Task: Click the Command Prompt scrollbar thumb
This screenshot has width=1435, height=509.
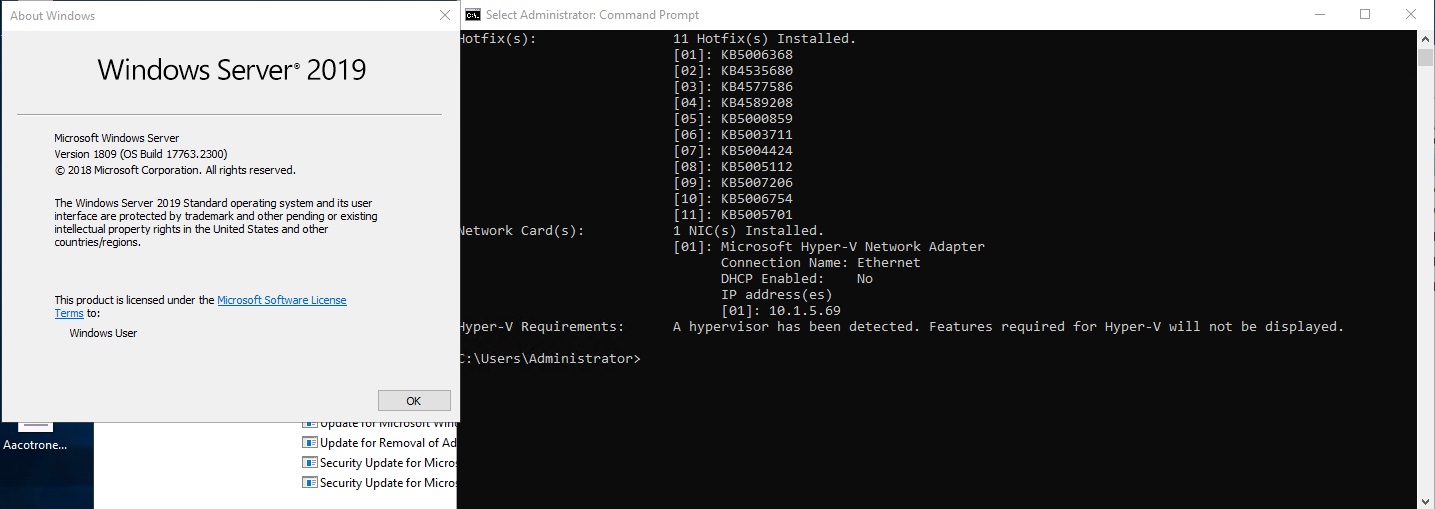Action: pos(1425,56)
